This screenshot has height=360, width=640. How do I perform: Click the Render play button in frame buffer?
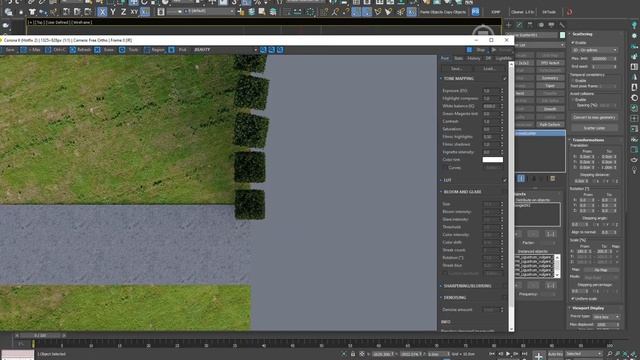coord(502,50)
